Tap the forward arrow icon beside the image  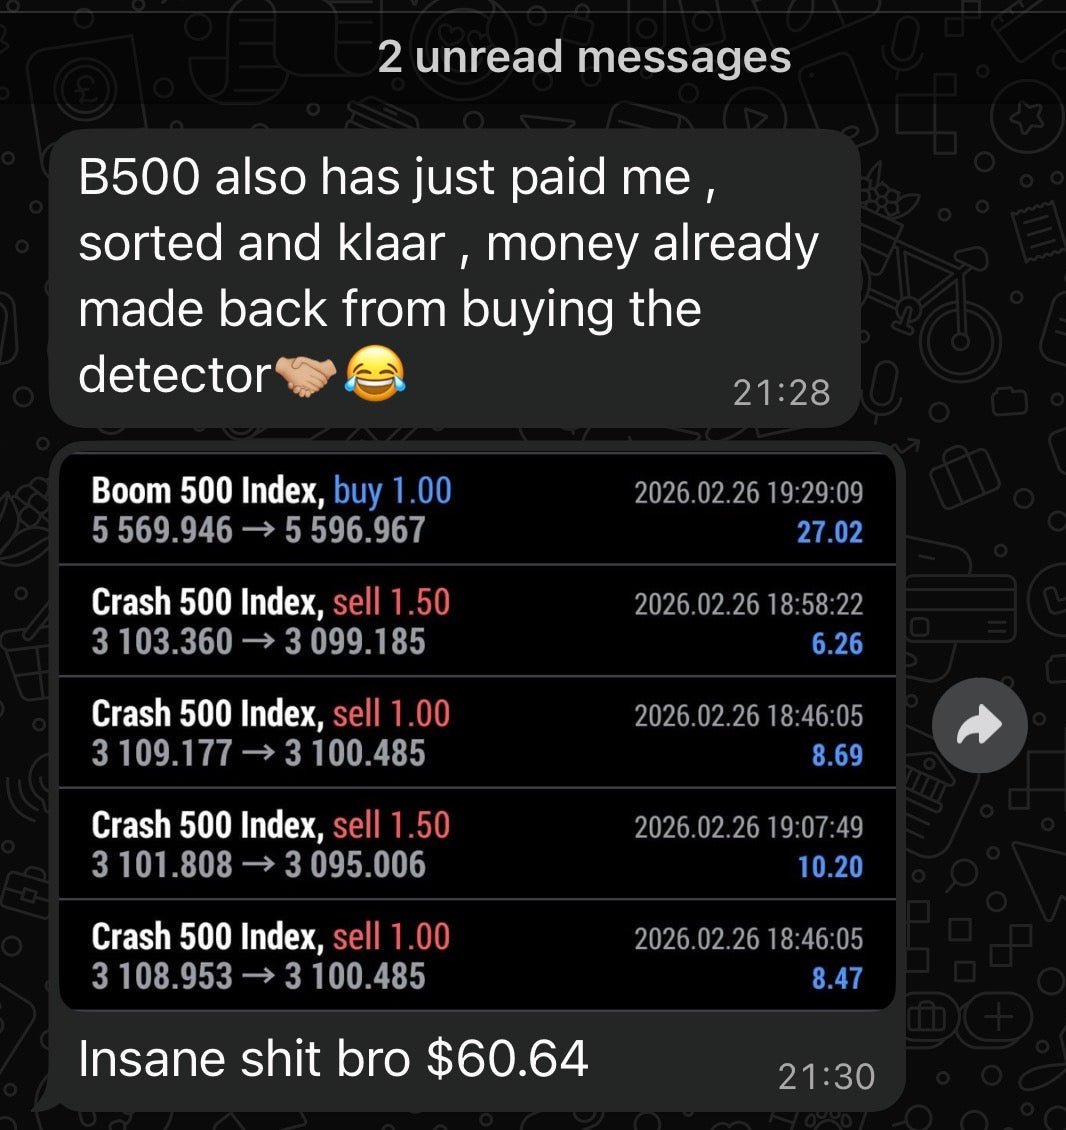pyautogui.click(x=980, y=725)
